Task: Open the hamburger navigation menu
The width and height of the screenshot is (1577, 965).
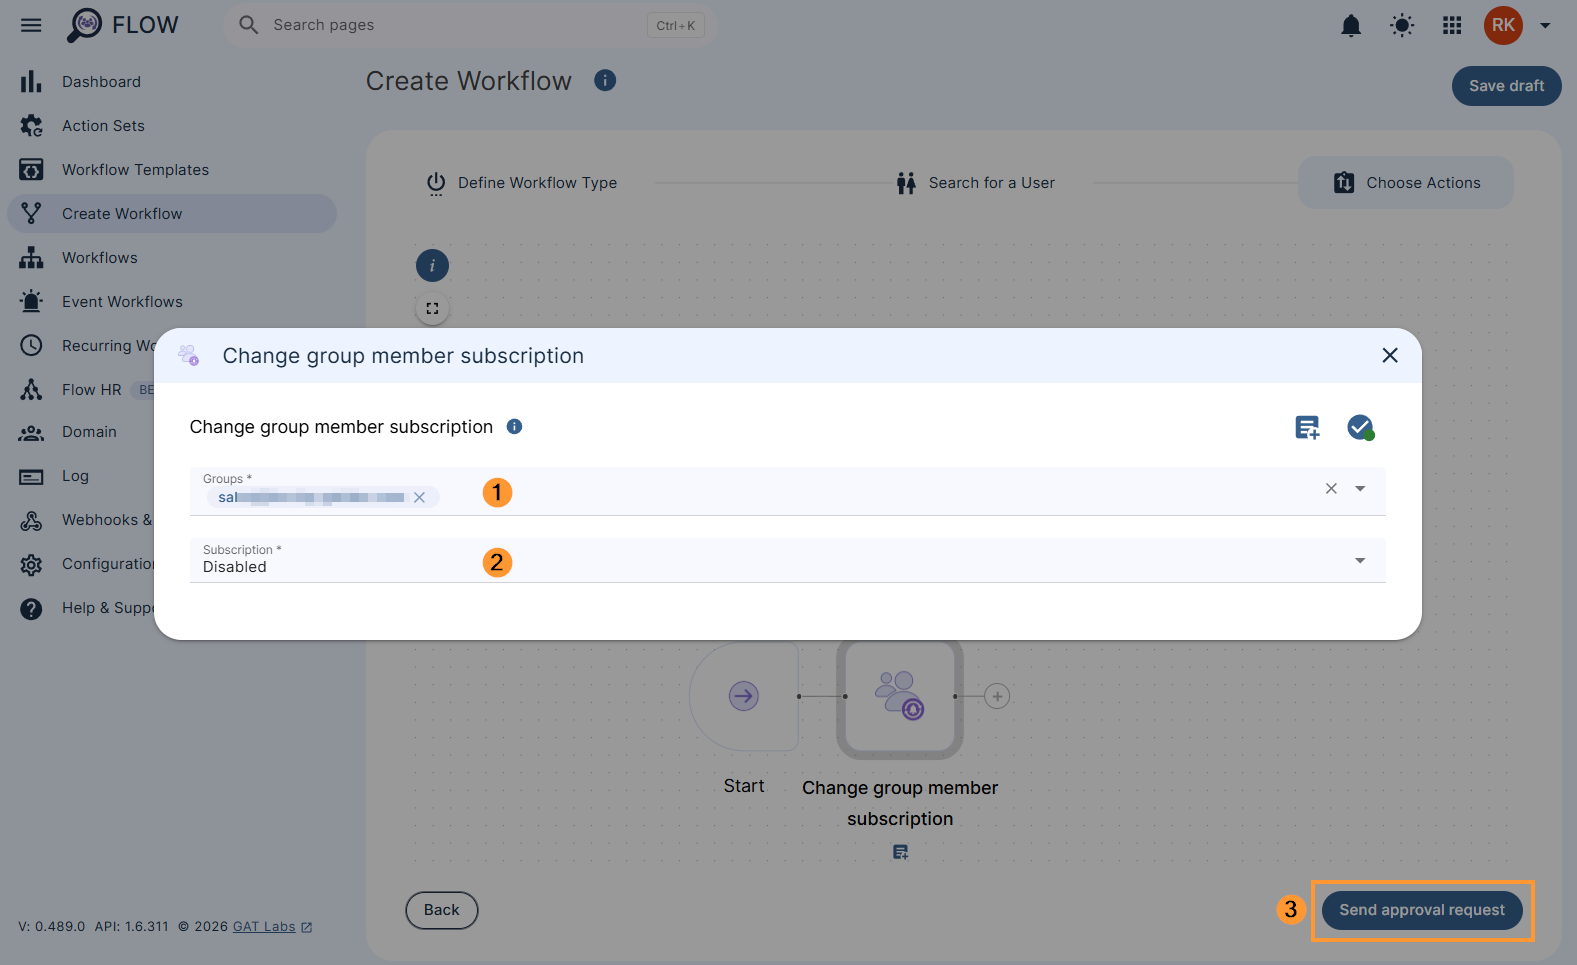Action: (x=31, y=25)
